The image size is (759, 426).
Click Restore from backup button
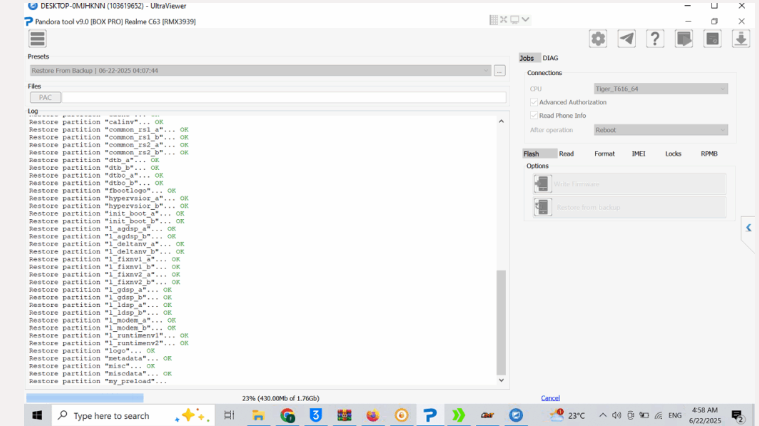(630, 207)
